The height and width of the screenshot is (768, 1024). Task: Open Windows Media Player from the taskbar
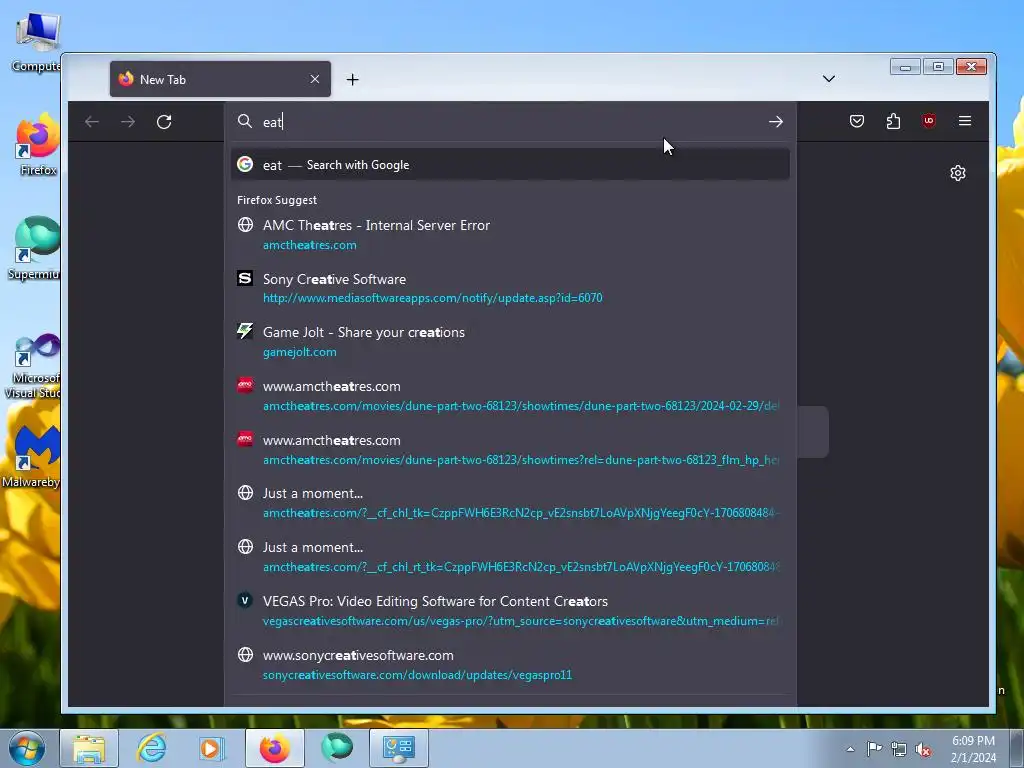click(x=212, y=748)
